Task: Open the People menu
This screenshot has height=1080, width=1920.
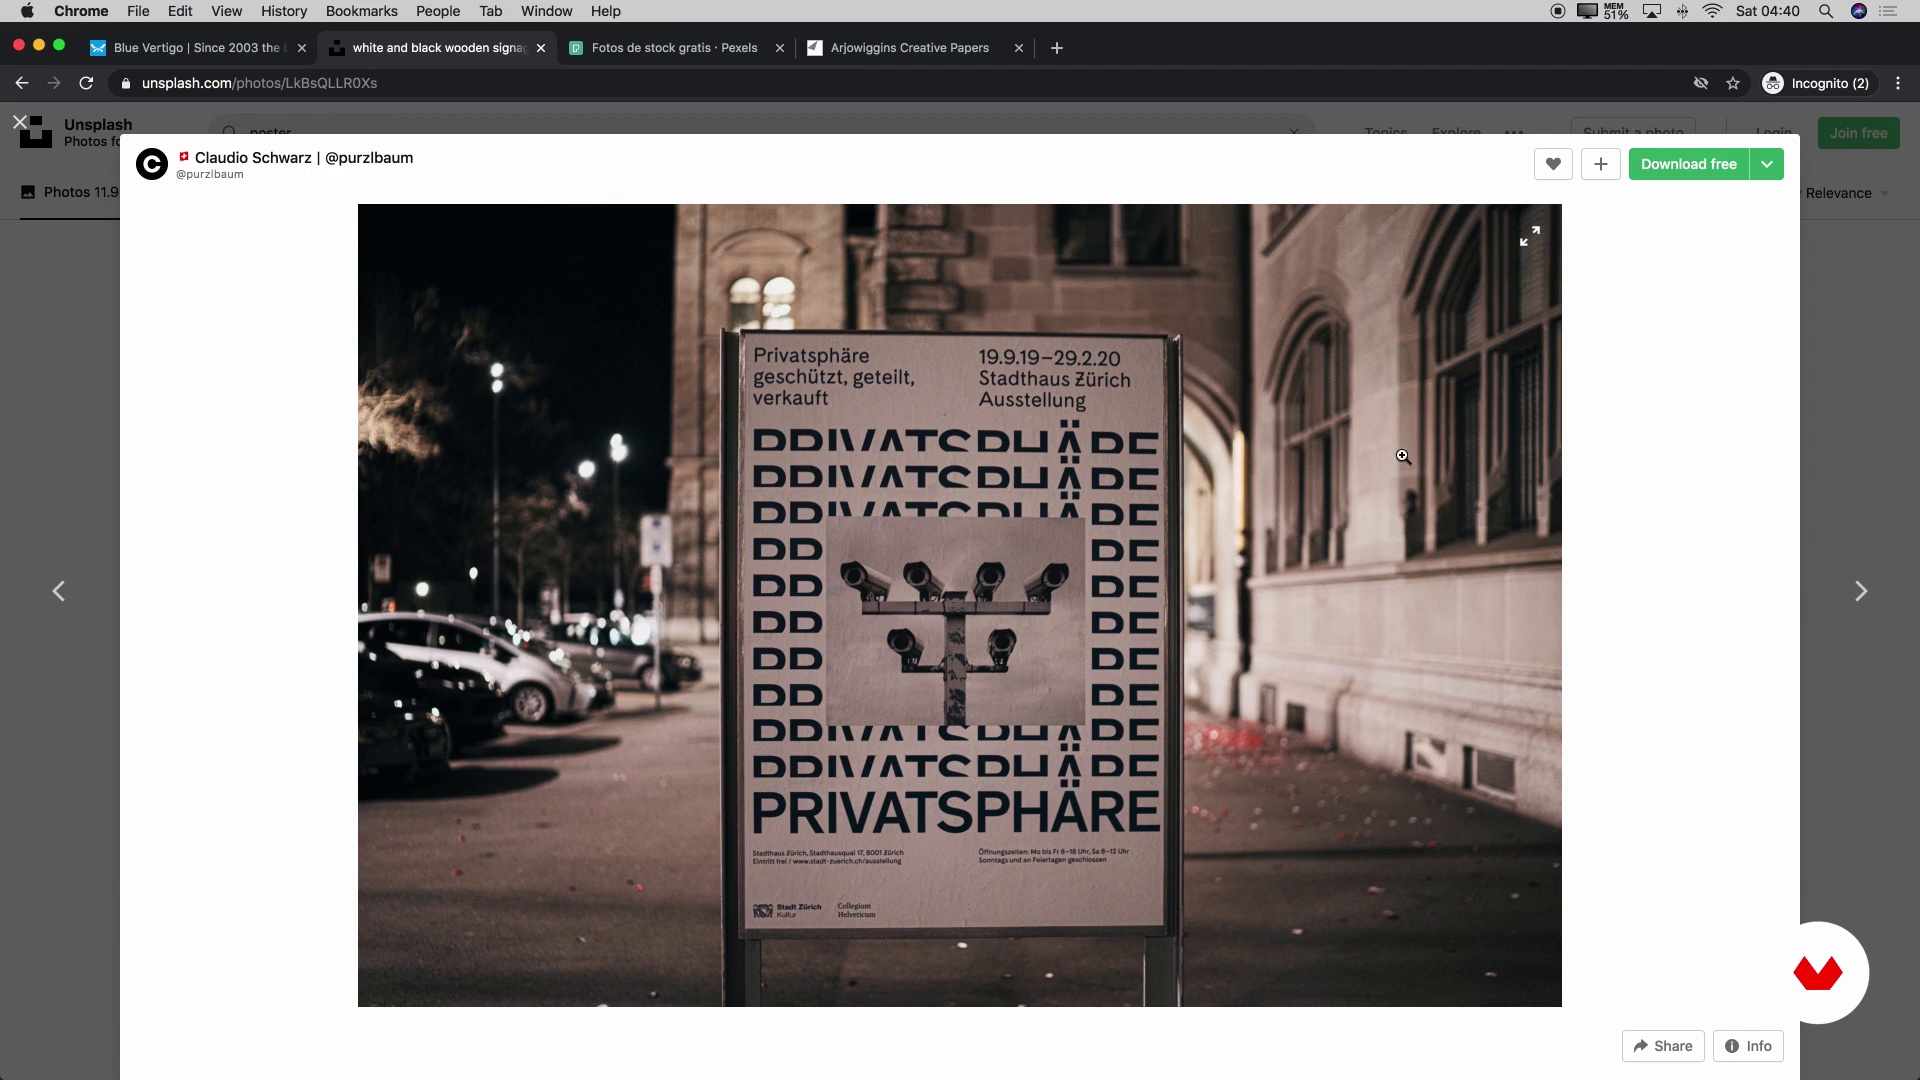Action: 438,11
